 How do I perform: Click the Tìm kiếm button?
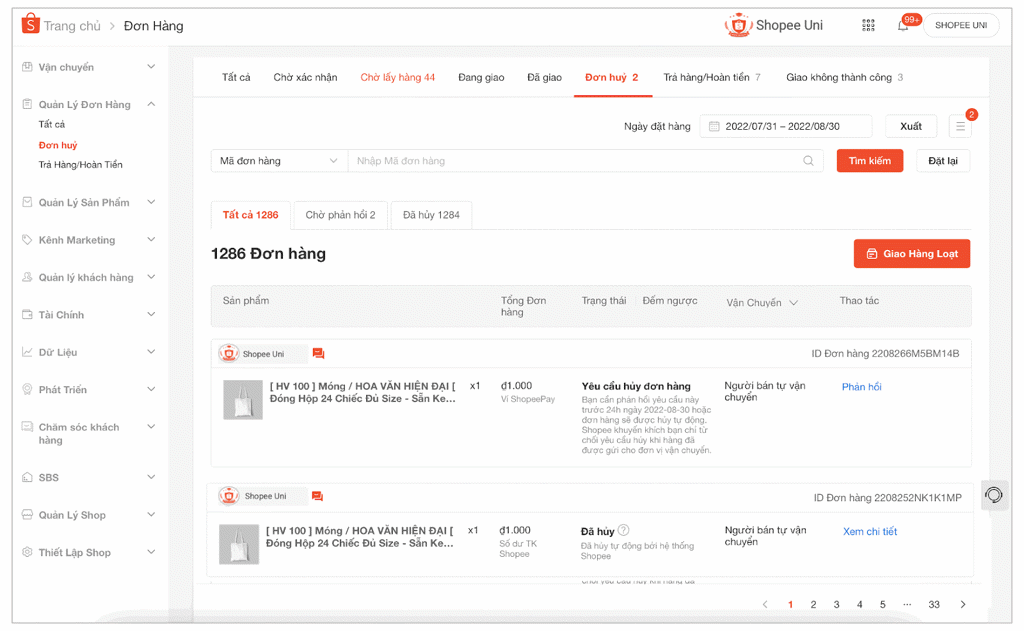click(869, 161)
